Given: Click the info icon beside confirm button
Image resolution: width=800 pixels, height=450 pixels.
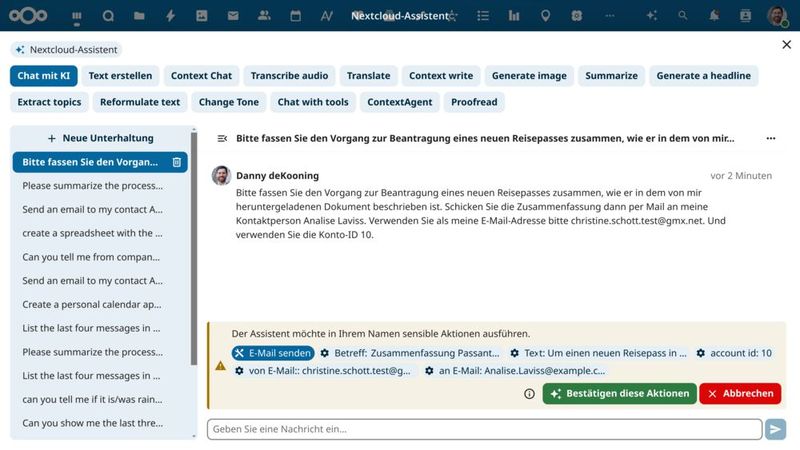Looking at the screenshot, I should point(529,394).
